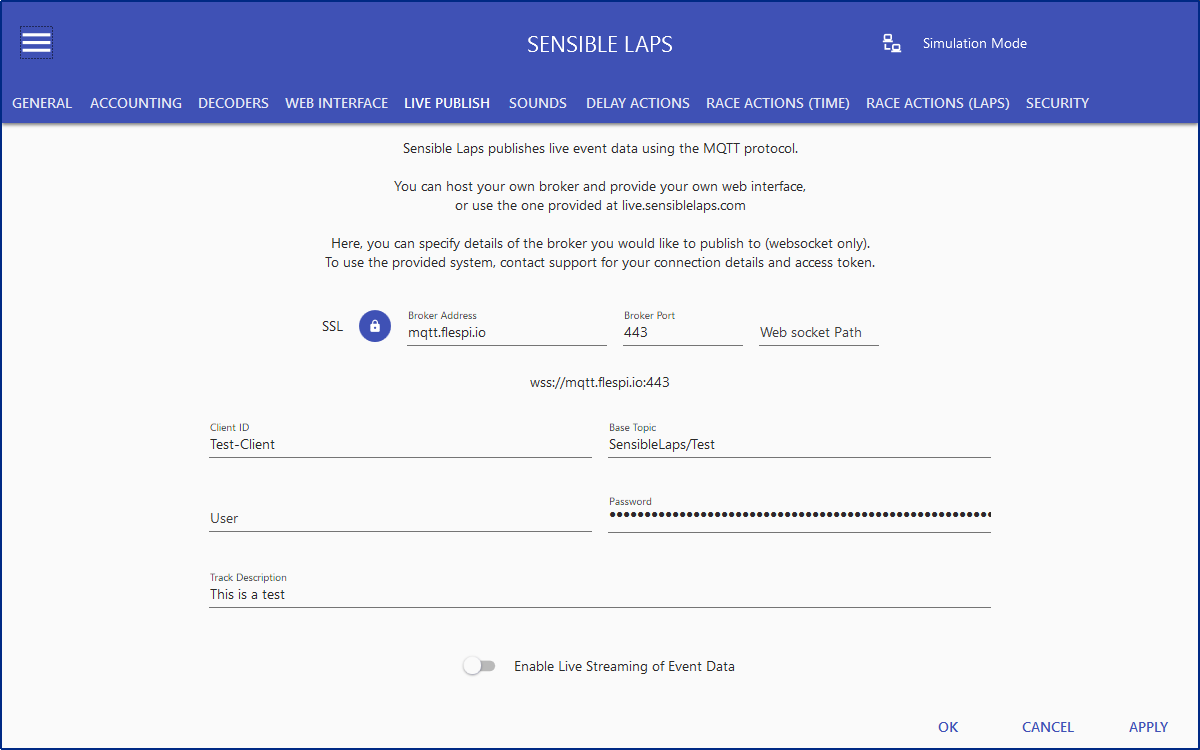Image resolution: width=1200 pixels, height=750 pixels.
Task: Select the Live Publish tab
Action: click(x=447, y=103)
